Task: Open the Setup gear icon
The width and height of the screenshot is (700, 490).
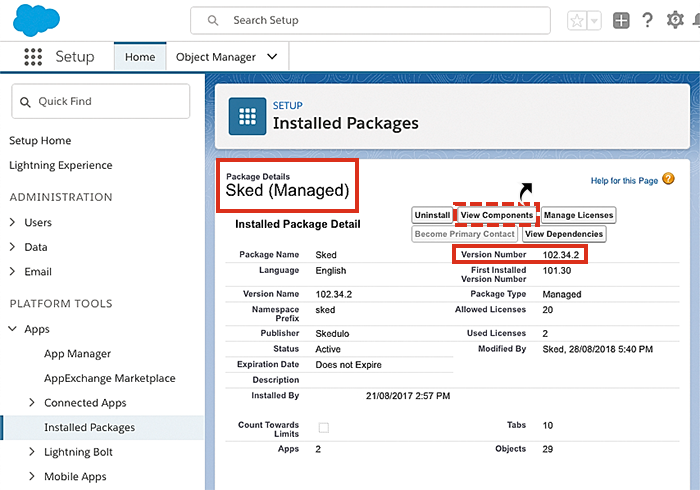Action: (675, 20)
